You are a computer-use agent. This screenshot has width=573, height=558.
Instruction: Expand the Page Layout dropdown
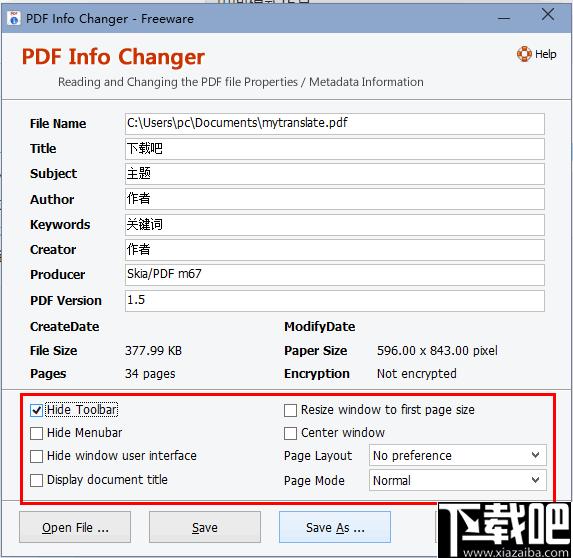[458, 455]
